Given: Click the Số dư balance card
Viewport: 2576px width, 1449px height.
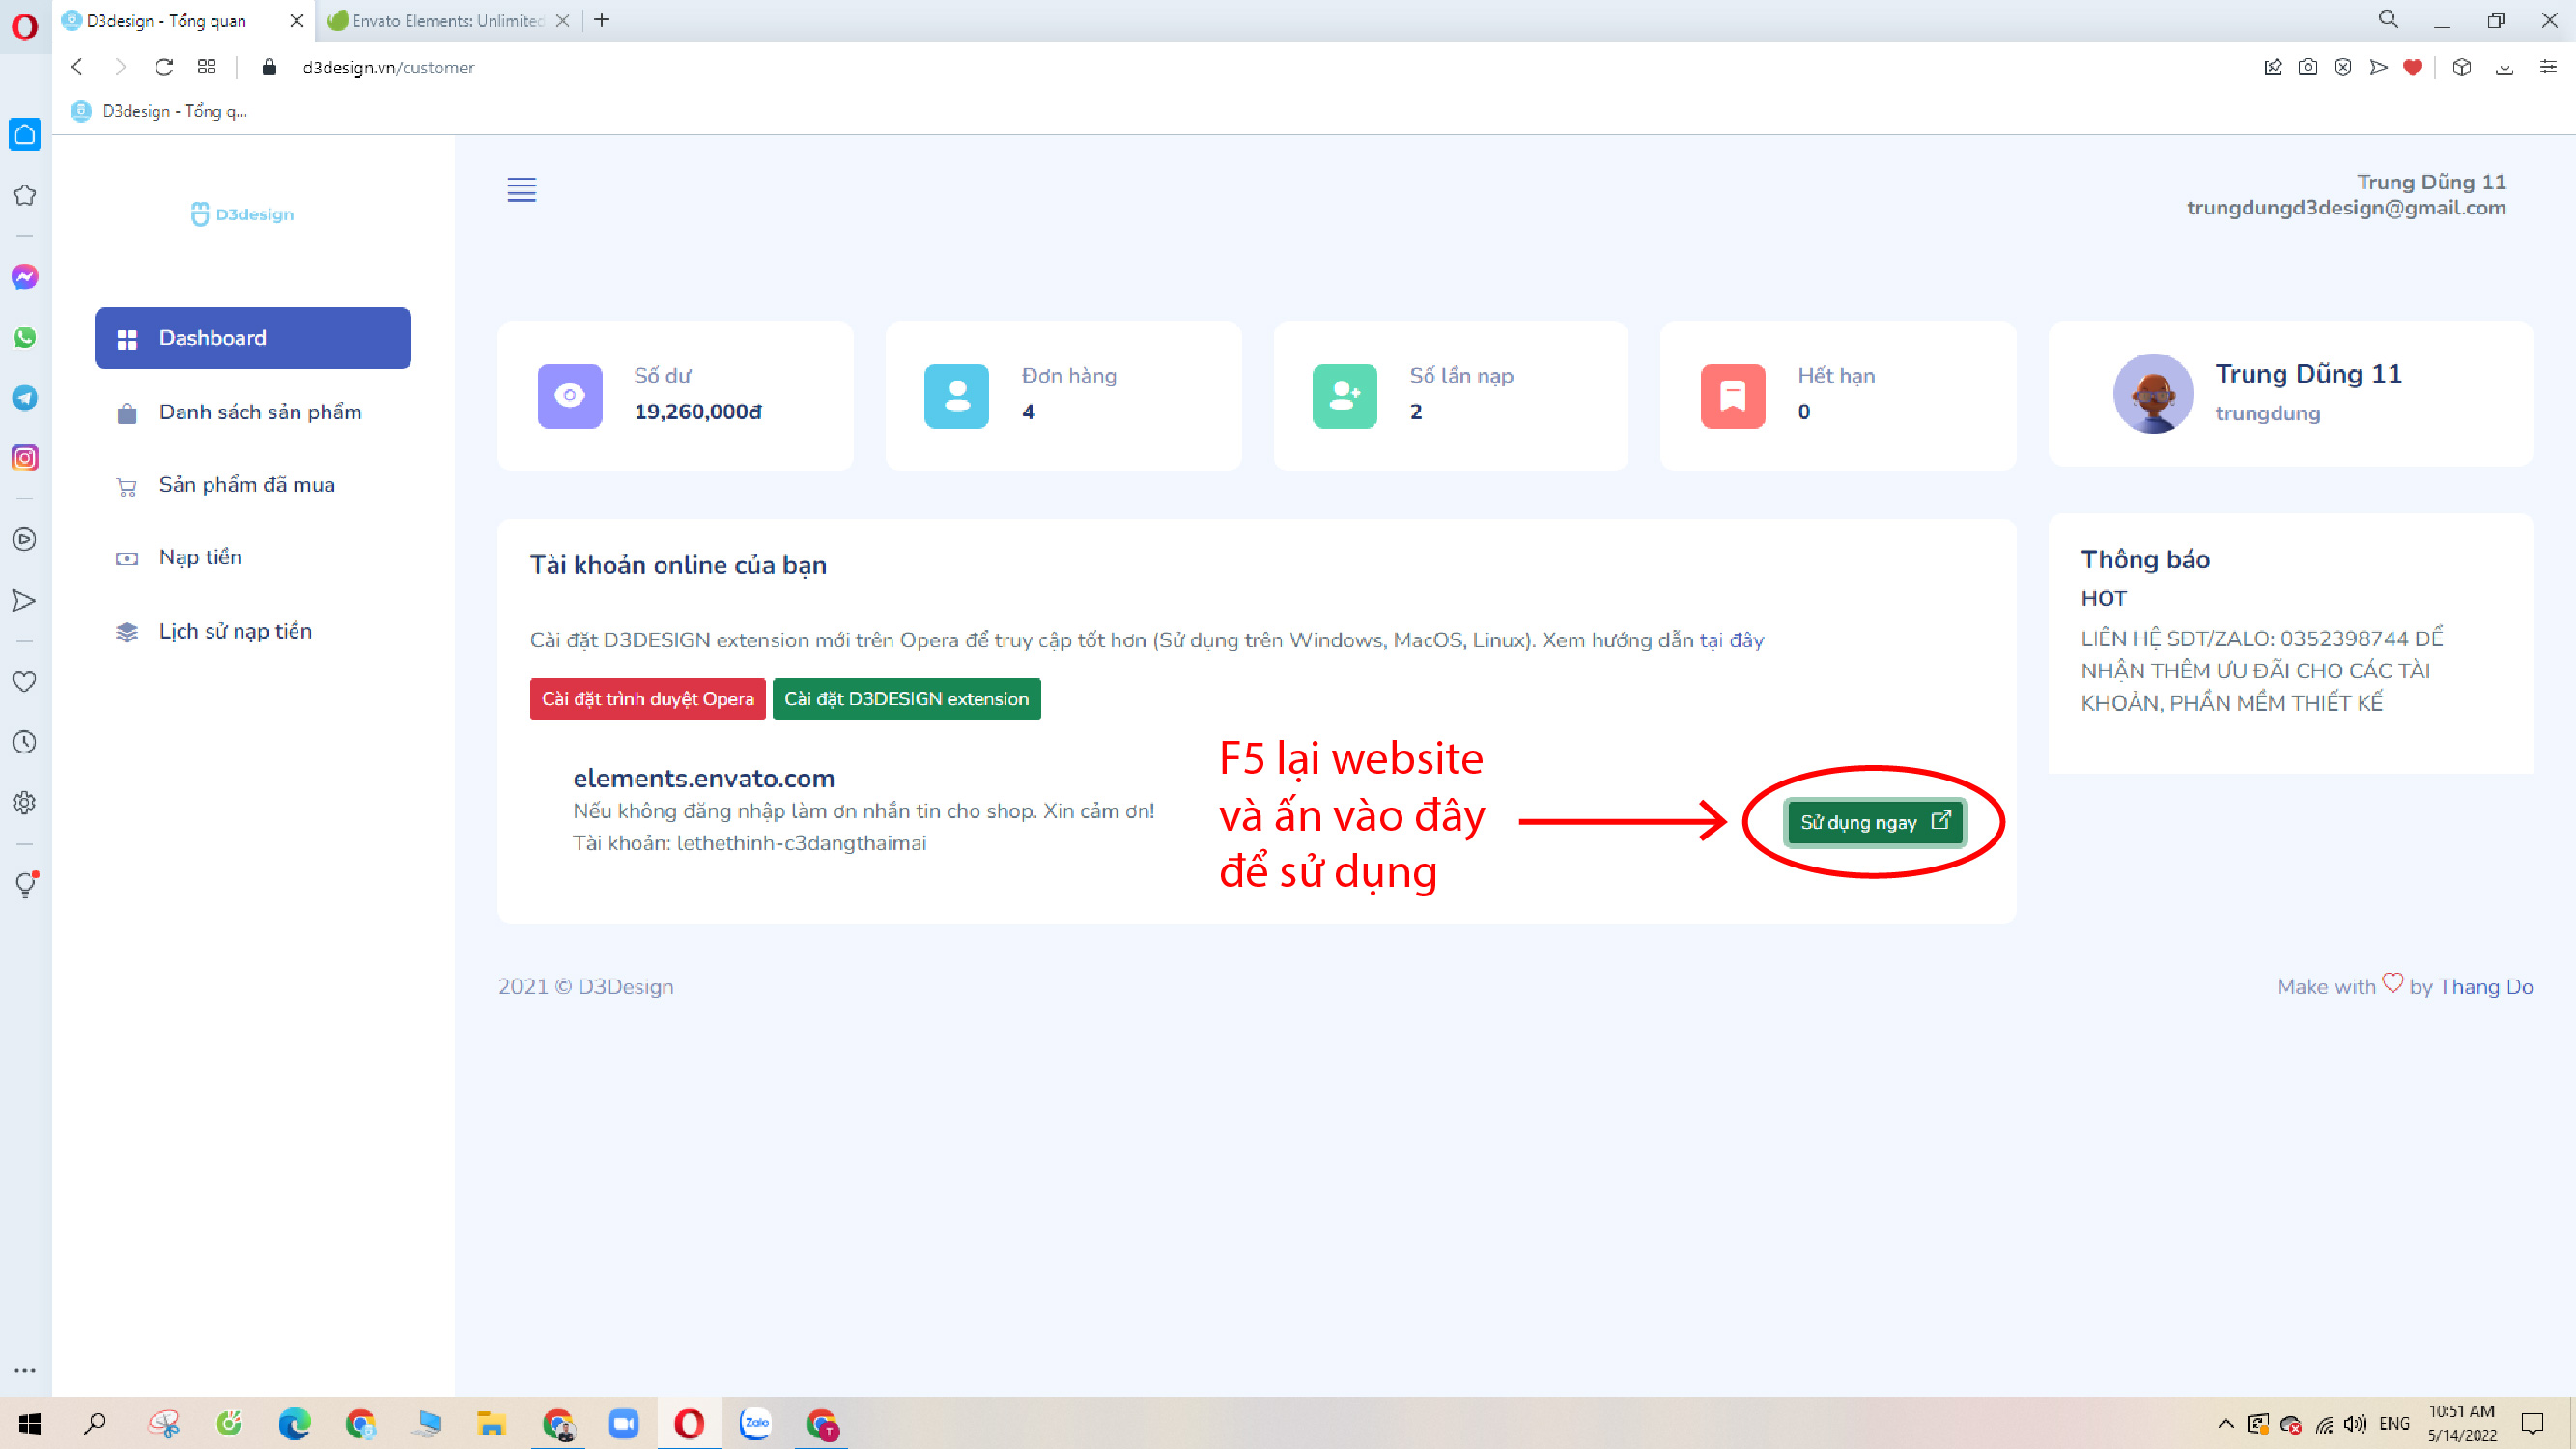Looking at the screenshot, I should (675, 395).
